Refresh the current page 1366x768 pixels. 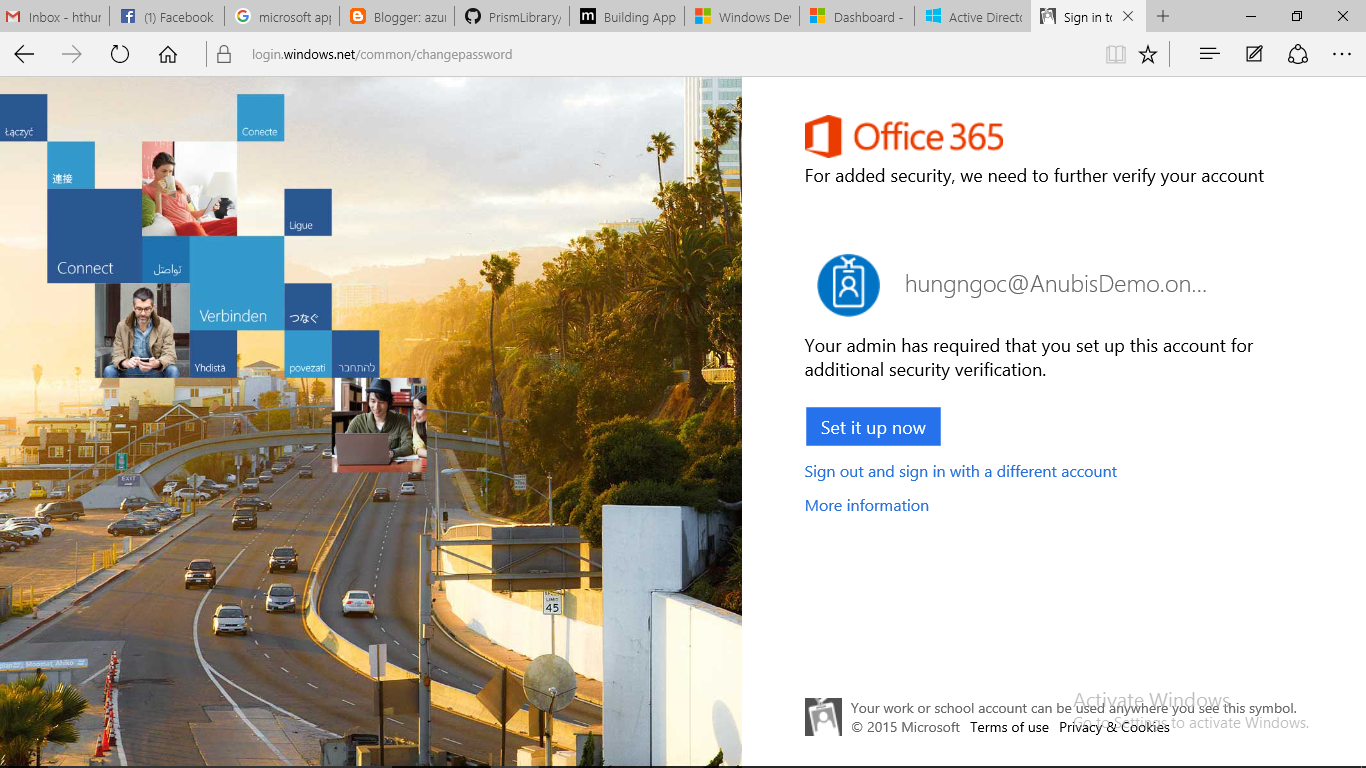(x=120, y=55)
